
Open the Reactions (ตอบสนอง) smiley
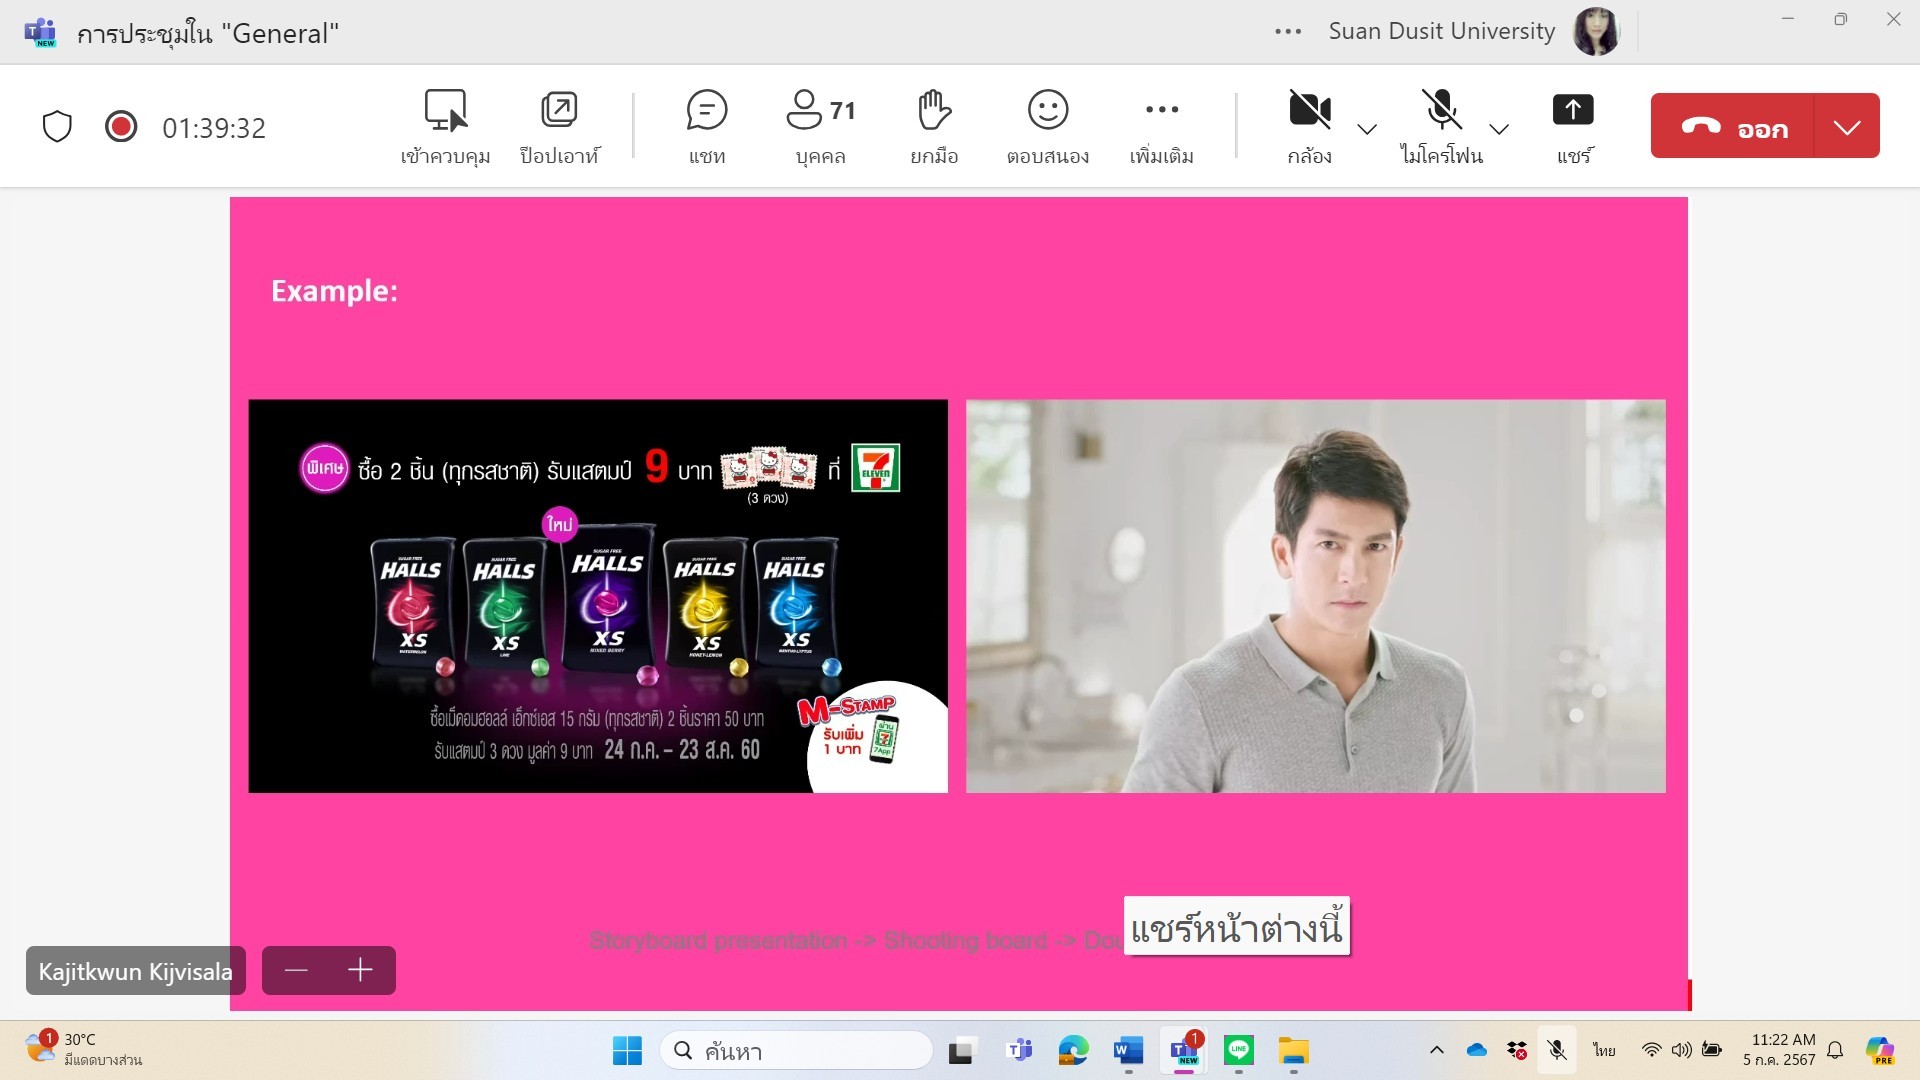click(1047, 127)
